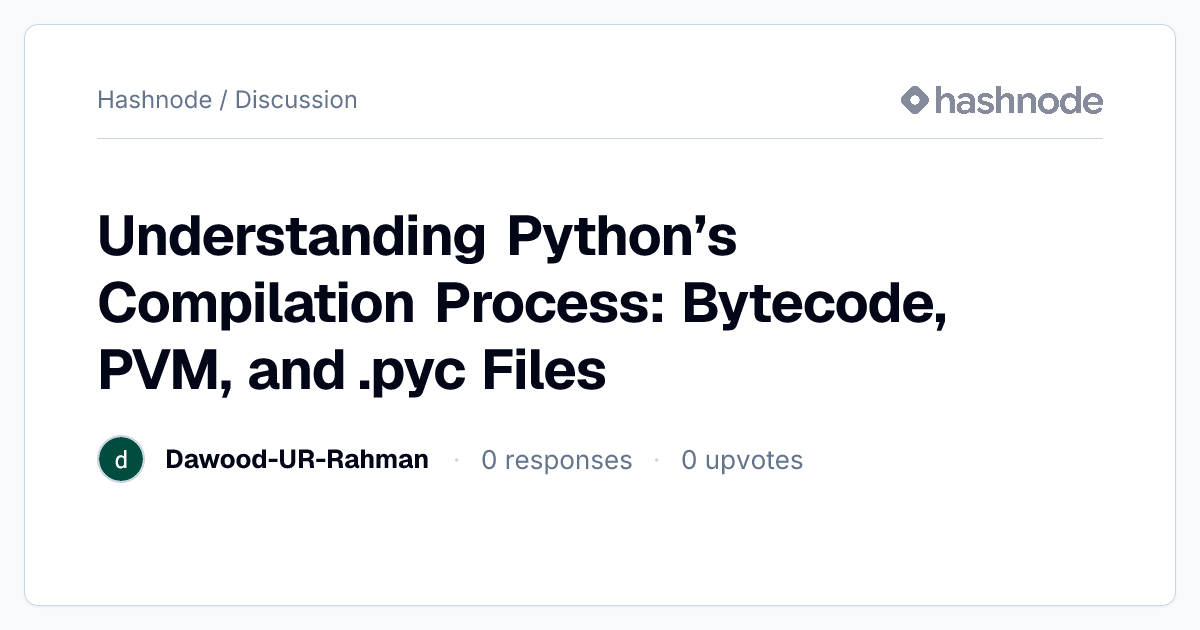Click the word Compilation in the title

click(256, 304)
